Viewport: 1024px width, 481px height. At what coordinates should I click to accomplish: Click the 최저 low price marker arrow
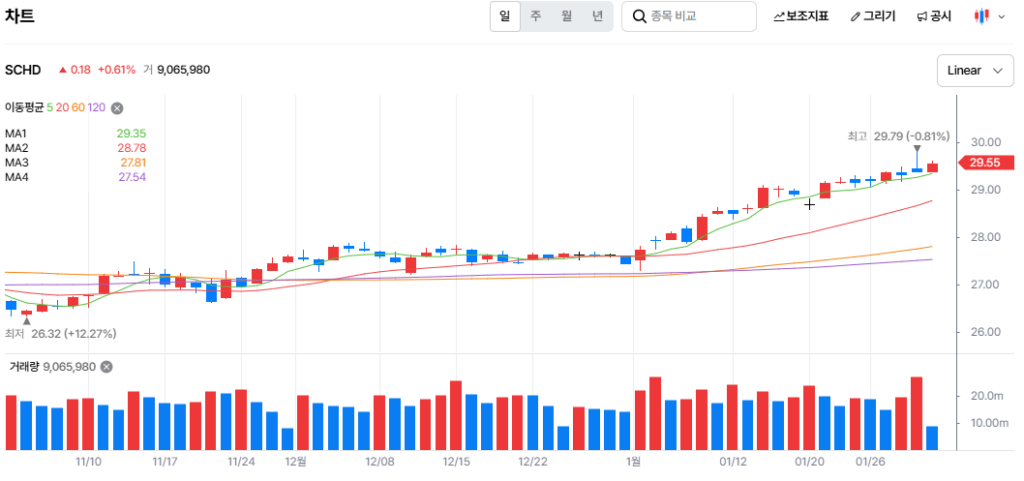click(x=26, y=321)
